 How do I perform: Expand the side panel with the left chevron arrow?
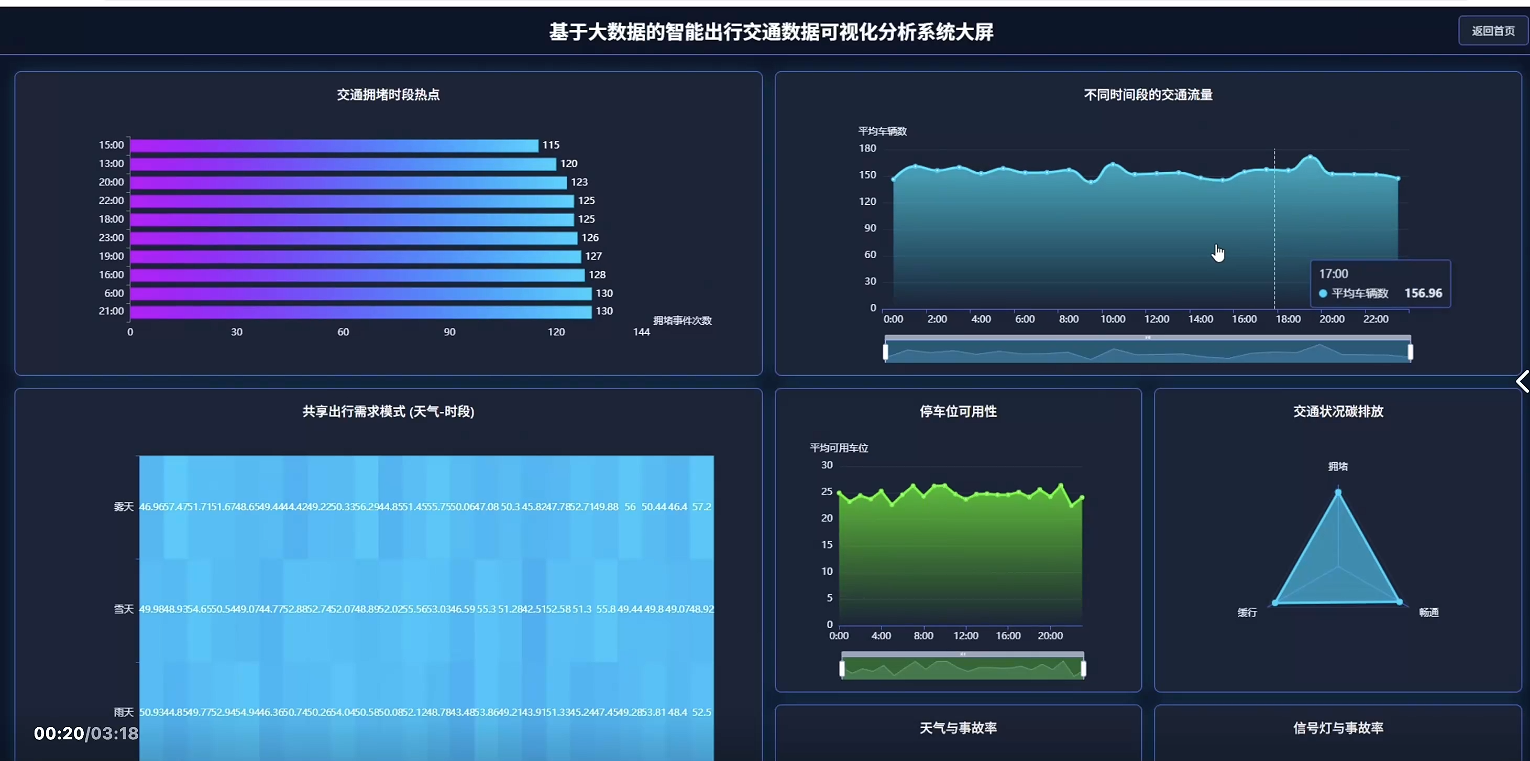(1522, 381)
